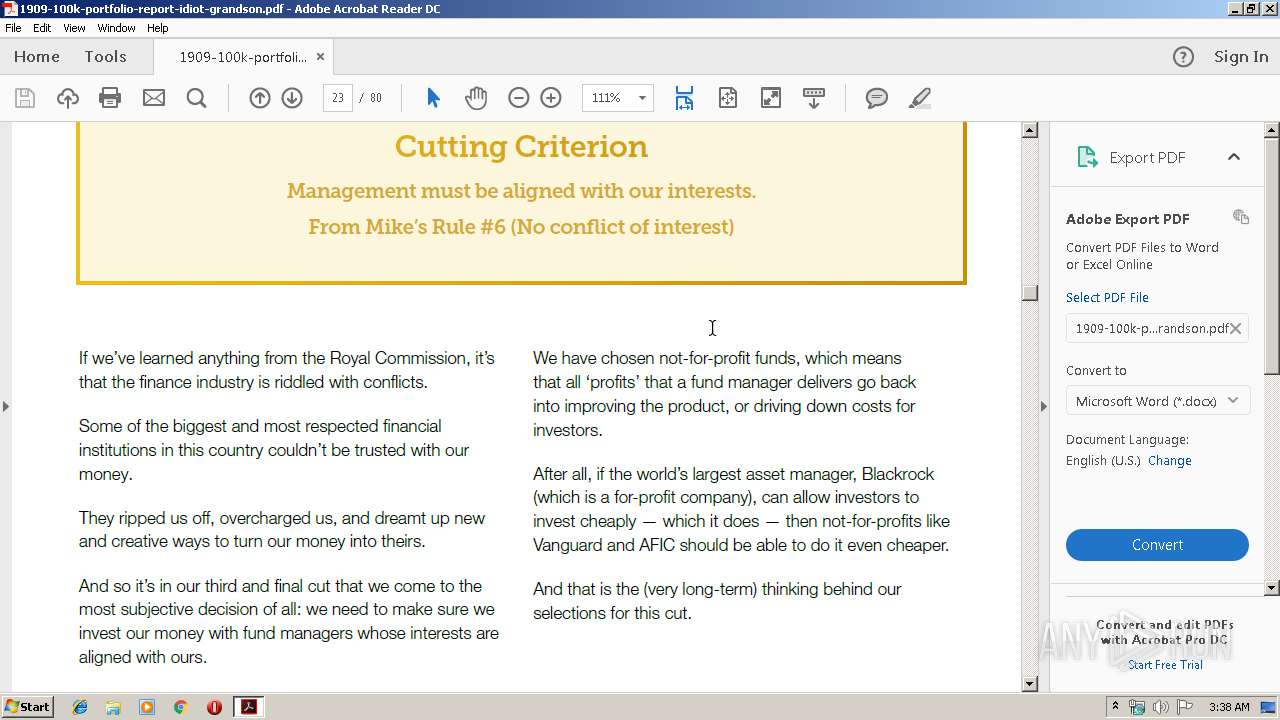Open Opera browser from the taskbar
The width and height of the screenshot is (1280, 720).
pyautogui.click(x=214, y=707)
